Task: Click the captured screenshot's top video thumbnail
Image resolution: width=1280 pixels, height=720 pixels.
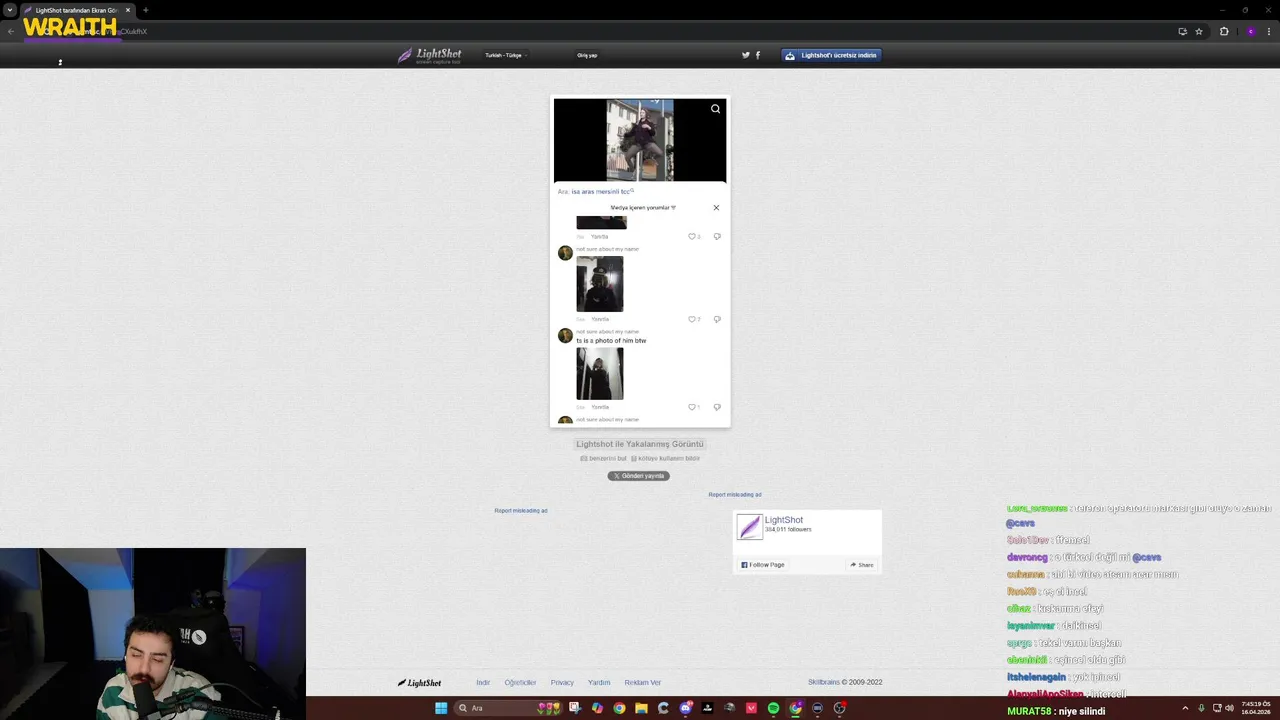Action: tap(640, 140)
